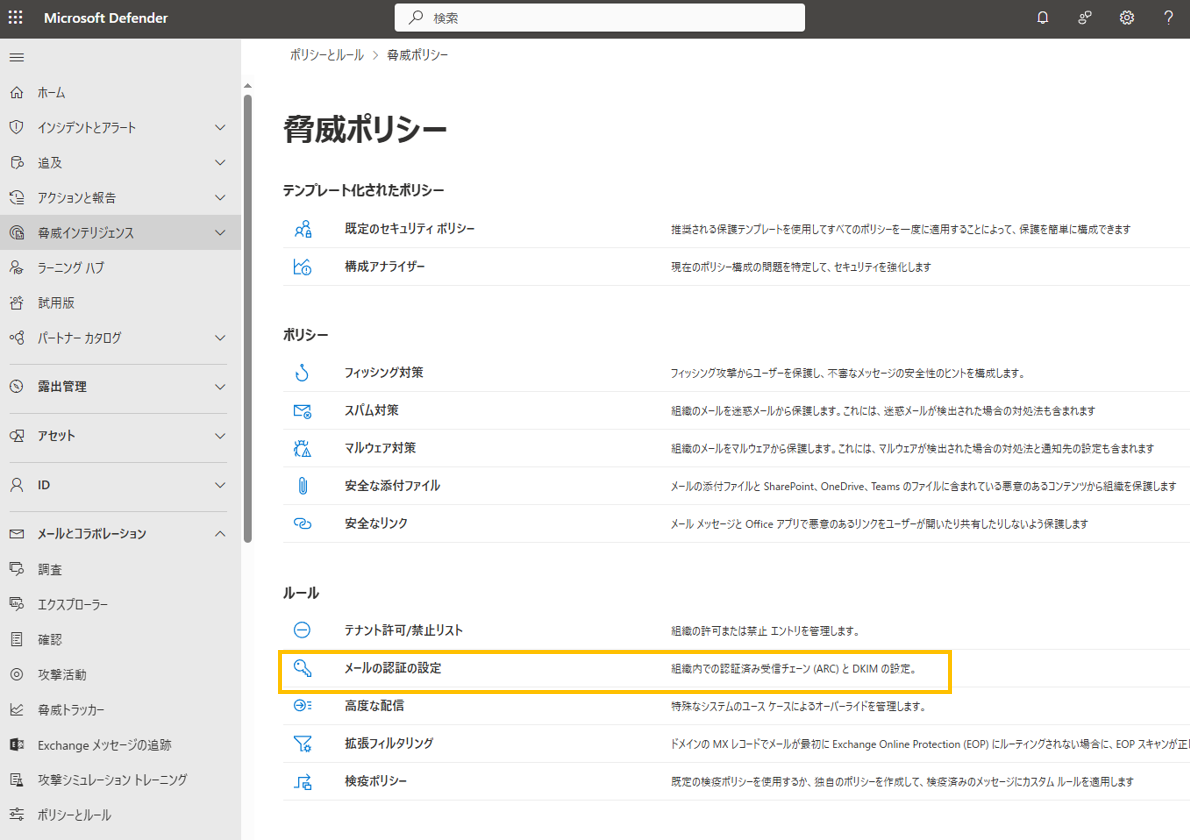Click the スパム対策 mail icon
Viewport: 1190px width, 840px height.
[302, 411]
